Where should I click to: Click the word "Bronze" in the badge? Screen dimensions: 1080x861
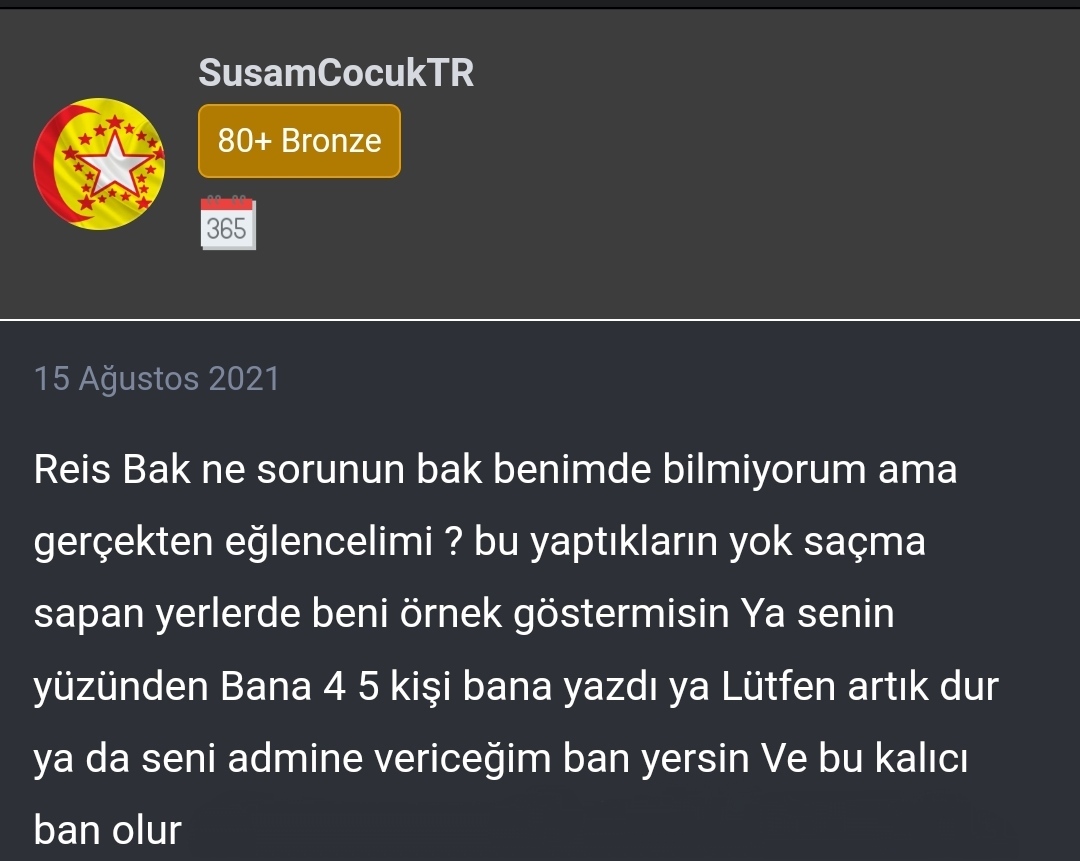coord(331,141)
